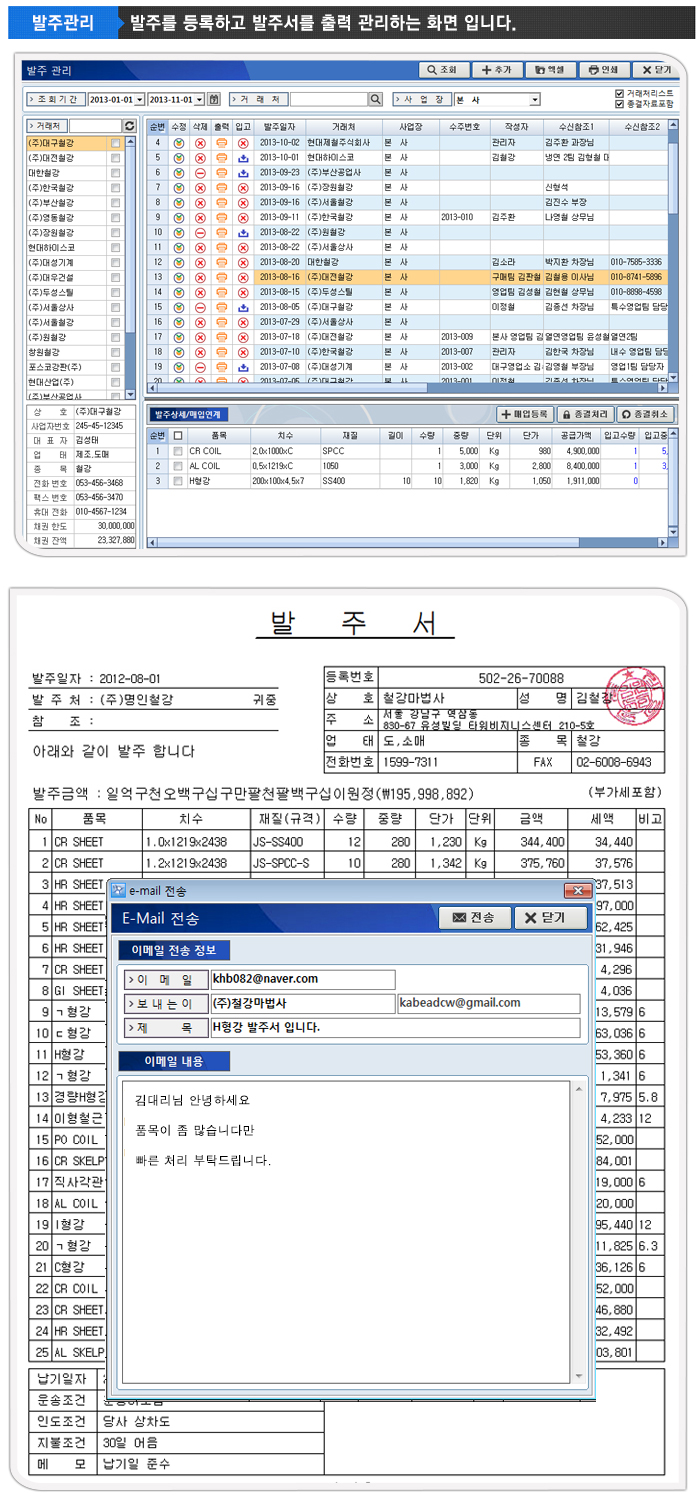Toggle the 종결자료포함 checkbox
Viewport: 700px width, 1500px height.
coord(620,103)
